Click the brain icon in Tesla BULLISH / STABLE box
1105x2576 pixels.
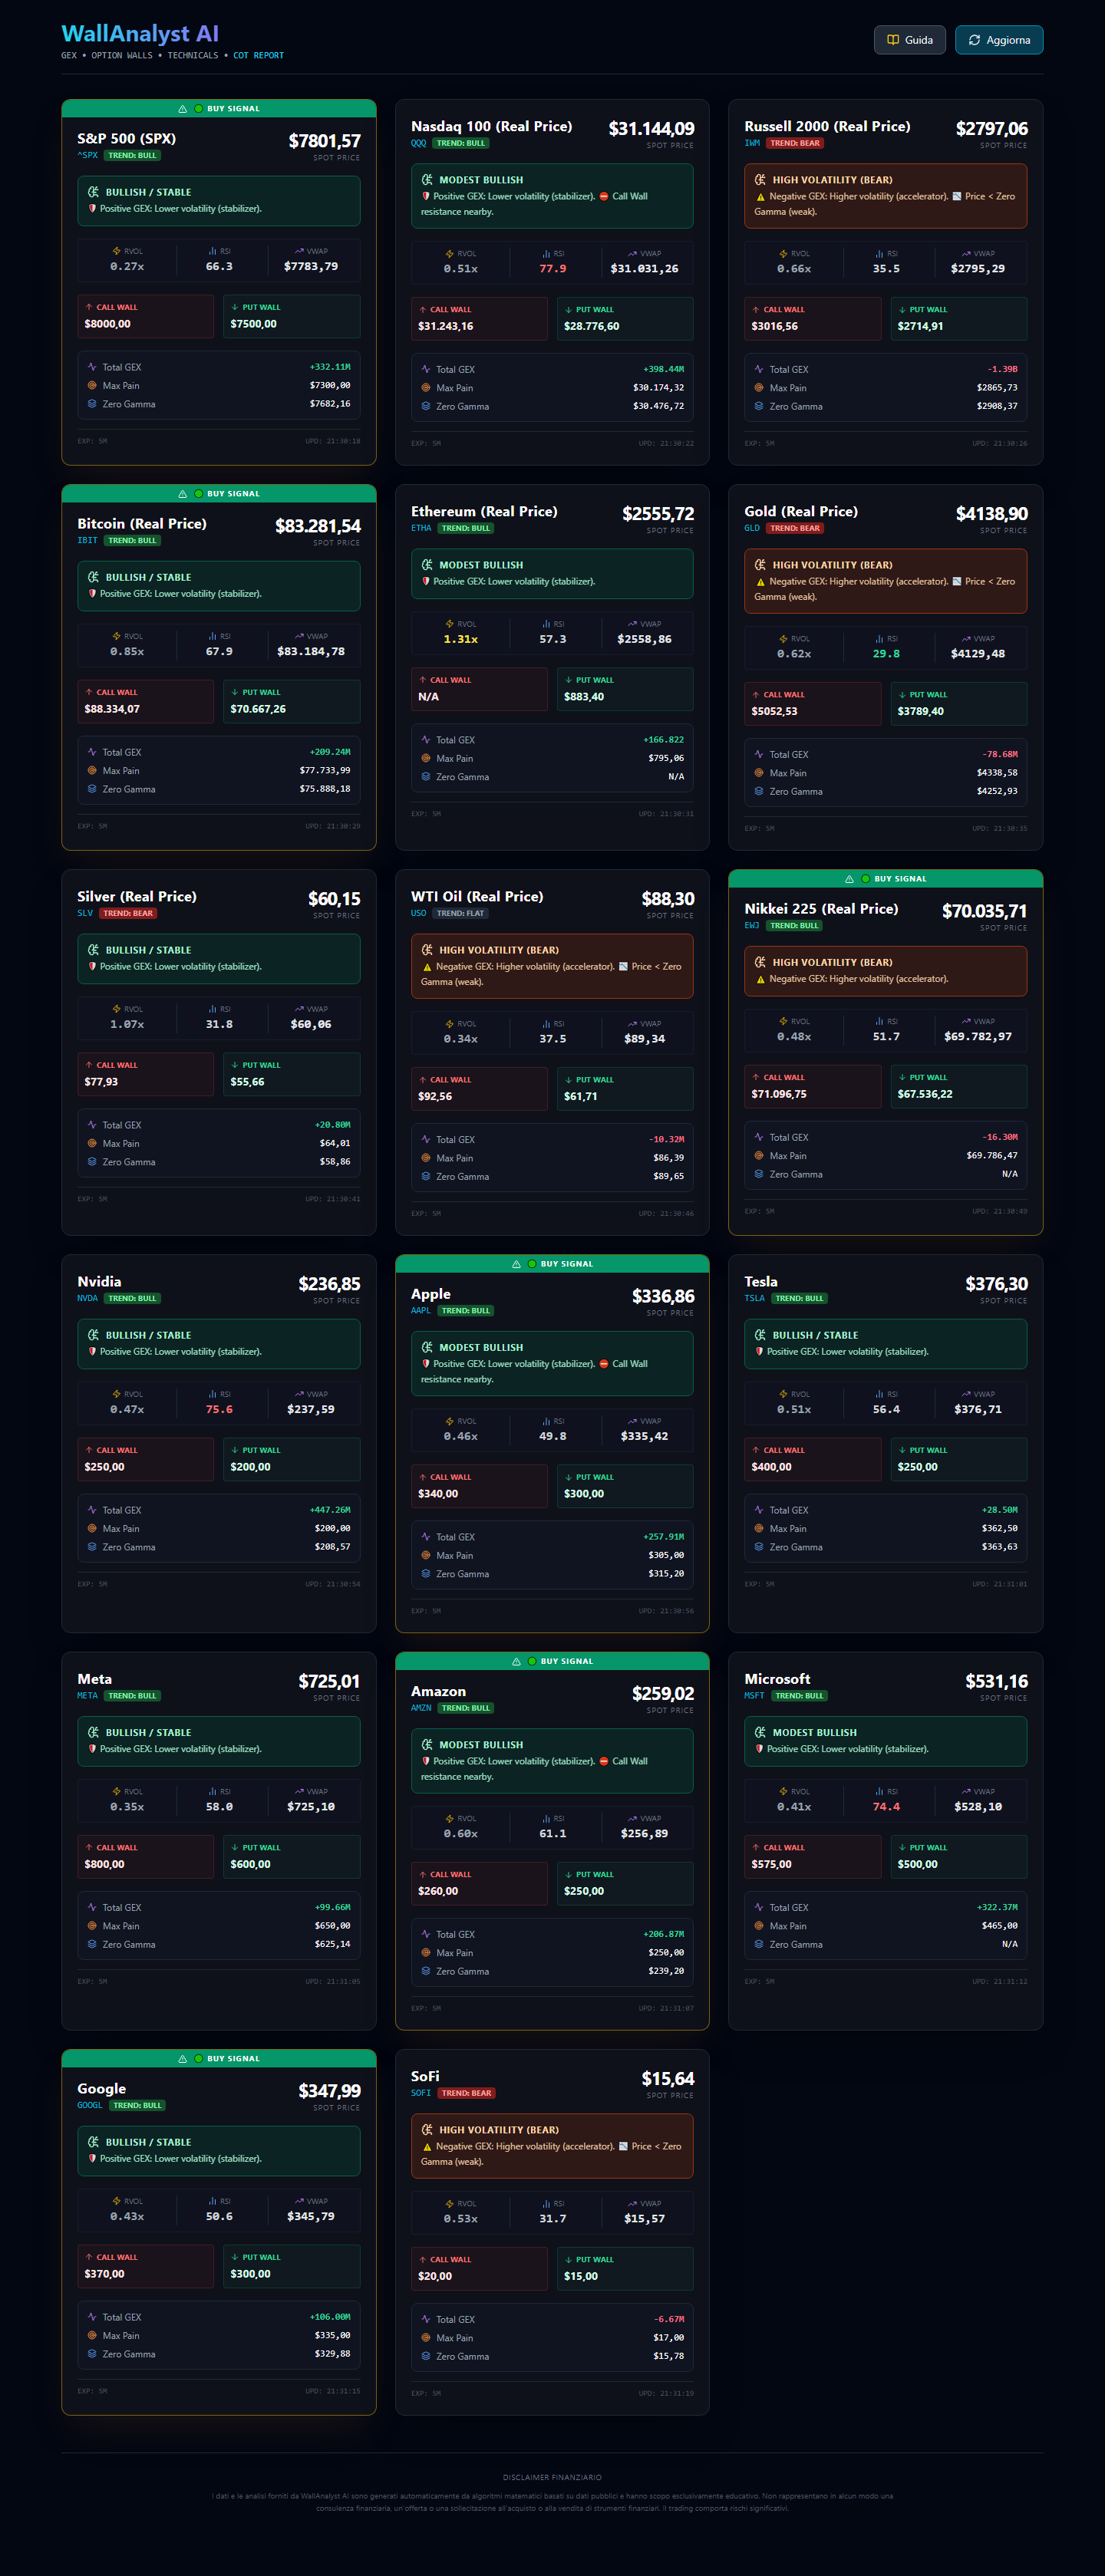pyautogui.click(x=760, y=1335)
